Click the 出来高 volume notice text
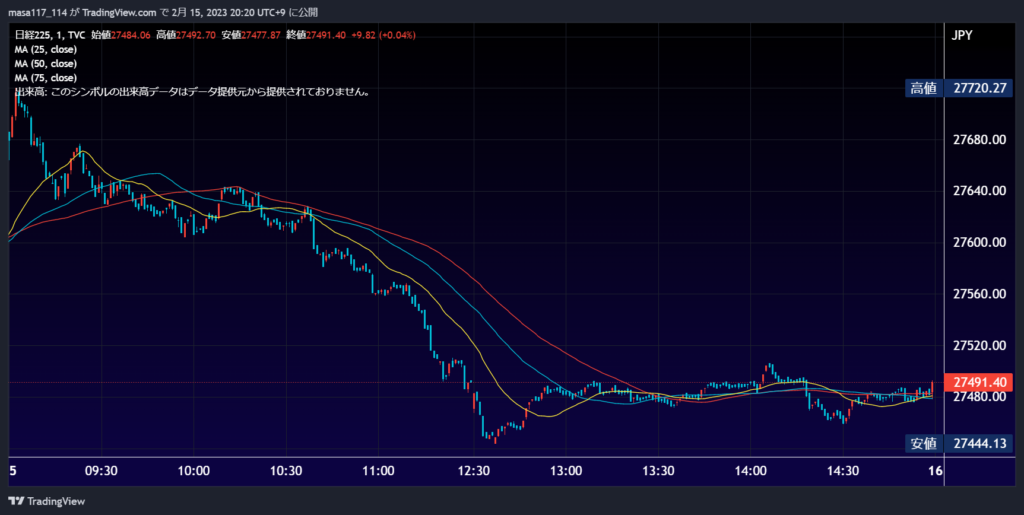Screen dimensions: 1024x515 (193, 92)
